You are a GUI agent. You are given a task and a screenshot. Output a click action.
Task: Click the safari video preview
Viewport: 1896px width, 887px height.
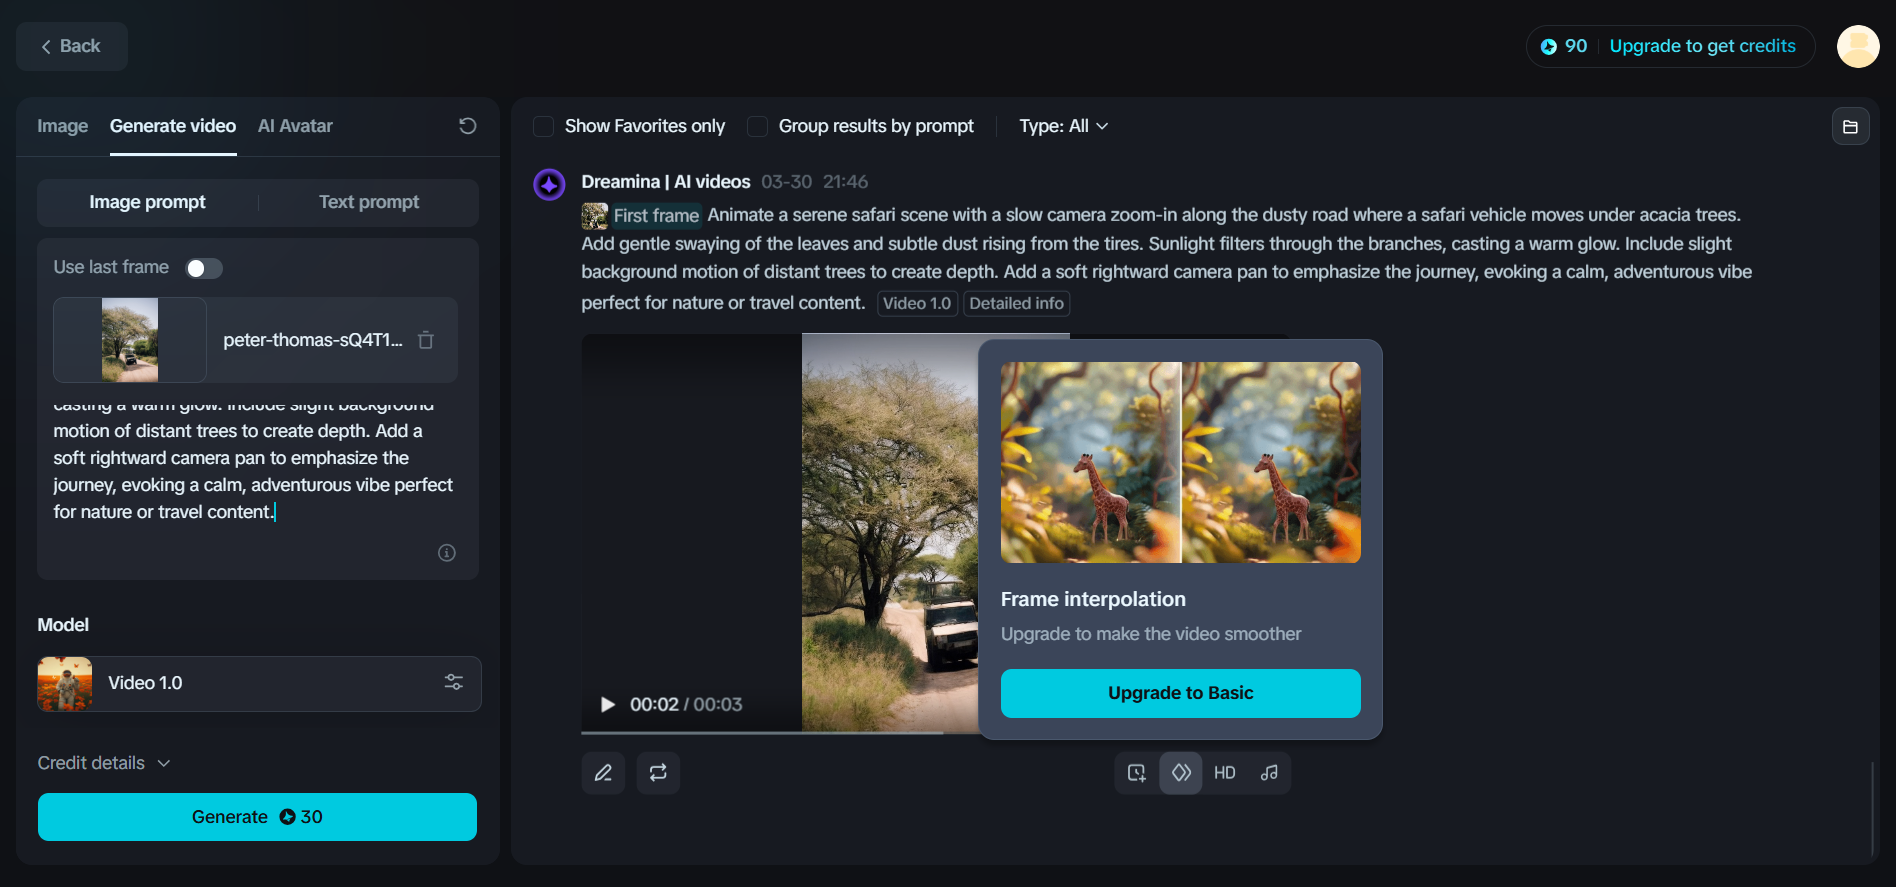[780, 533]
